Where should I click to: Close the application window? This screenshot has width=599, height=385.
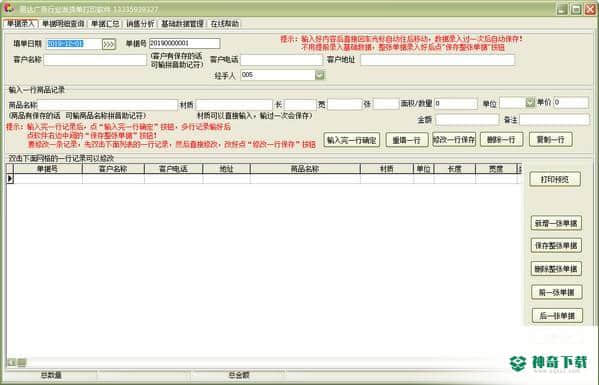pyautogui.click(x=590, y=9)
